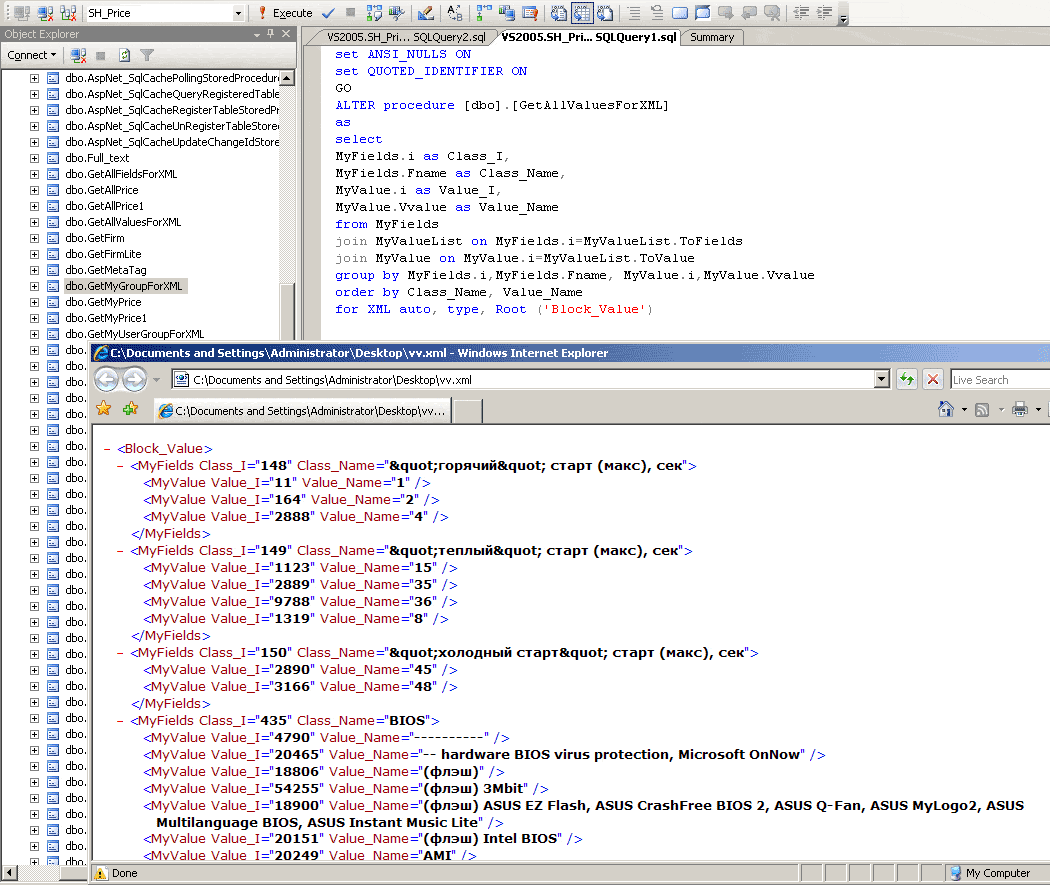Switch to the SQLQuery1.sql tab
The image size is (1050, 885).
pyautogui.click(x=589, y=37)
